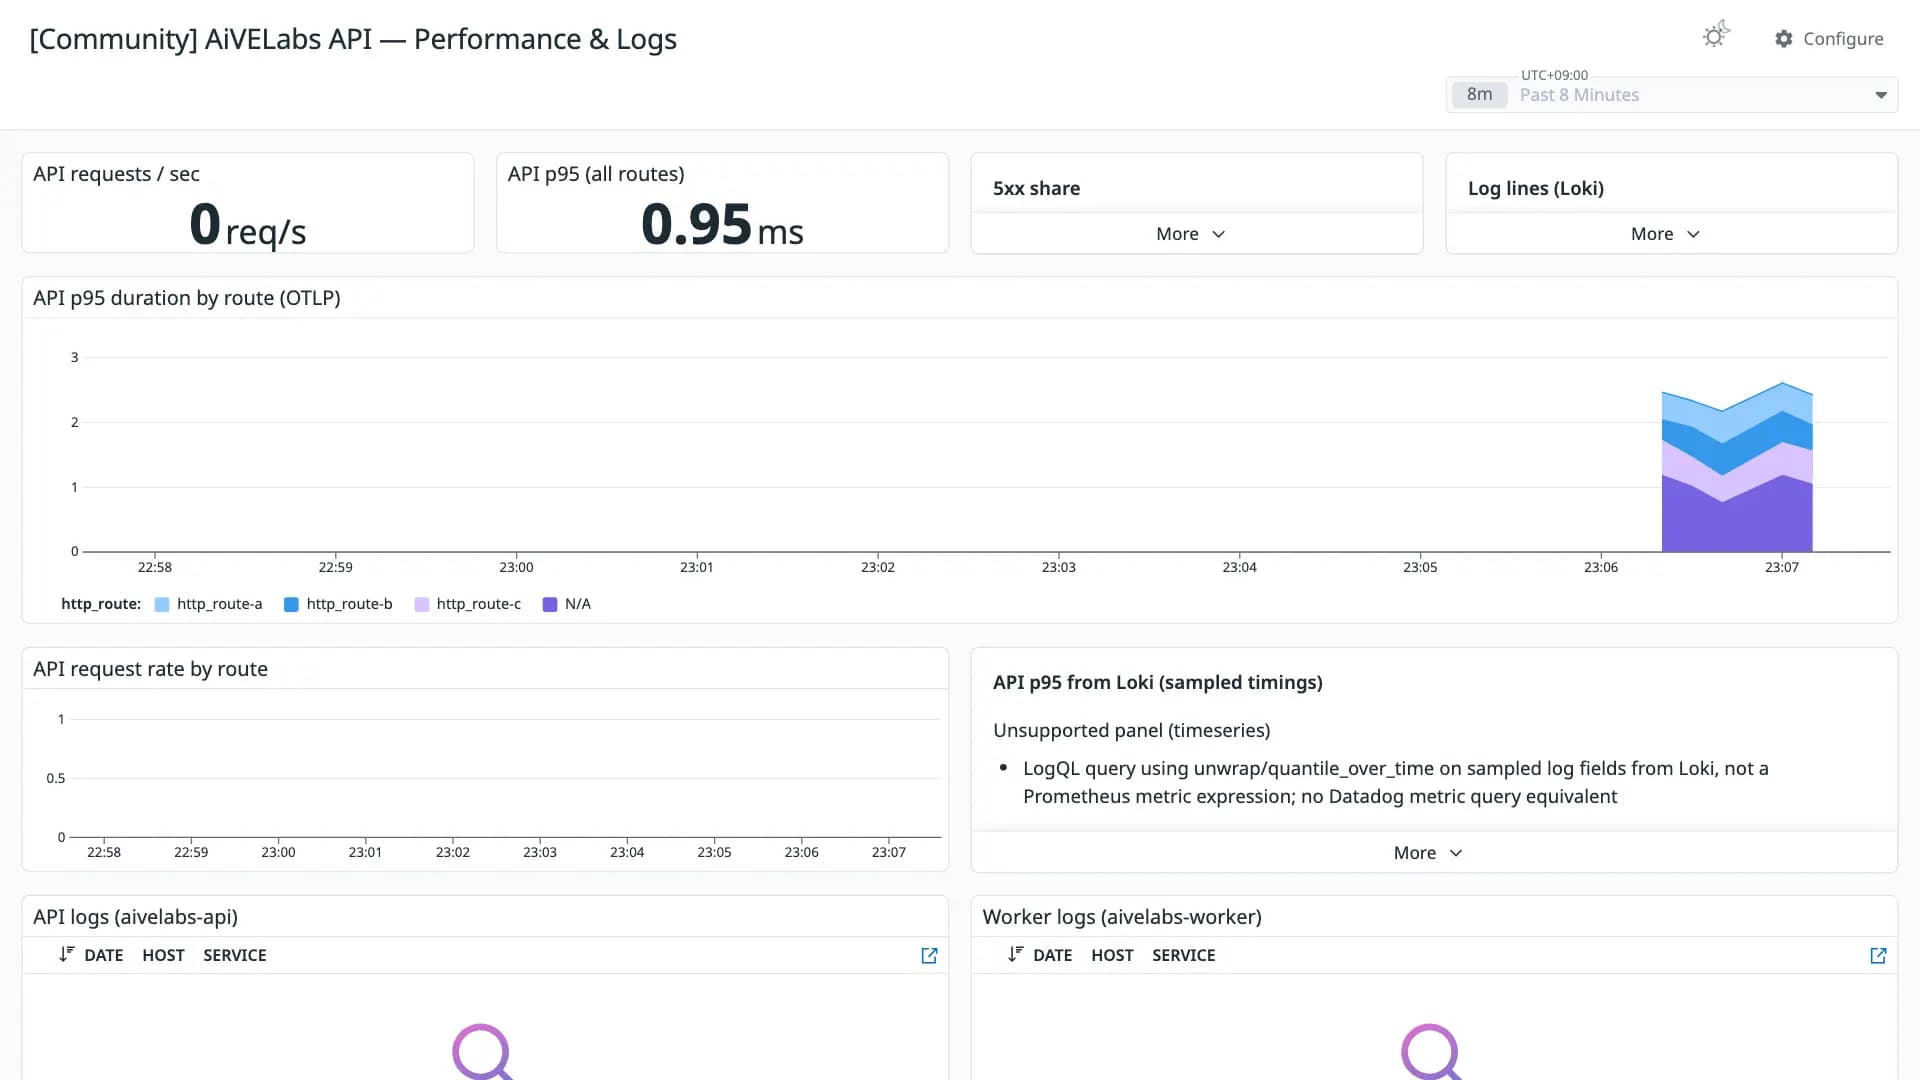Toggle the dark/light theme icon
The height and width of the screenshot is (1080, 1920).
click(1716, 35)
